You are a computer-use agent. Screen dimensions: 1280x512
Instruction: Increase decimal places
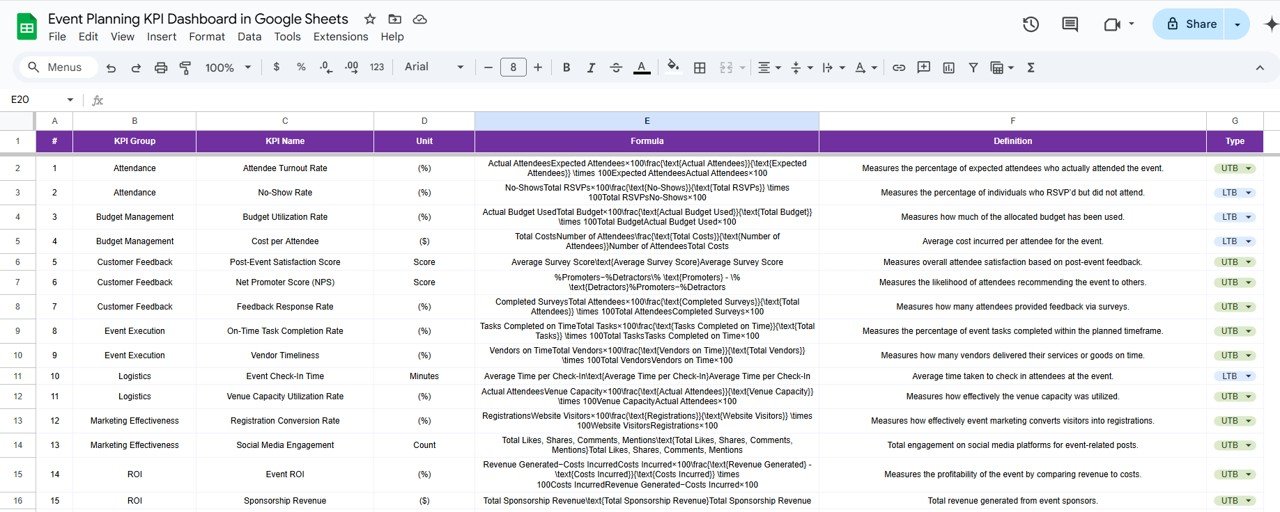[351, 67]
